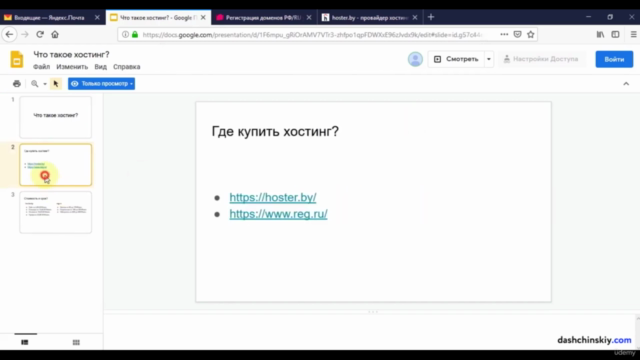Close the hoster.by tab
The height and width of the screenshot is (360, 640).
(x=415, y=18)
